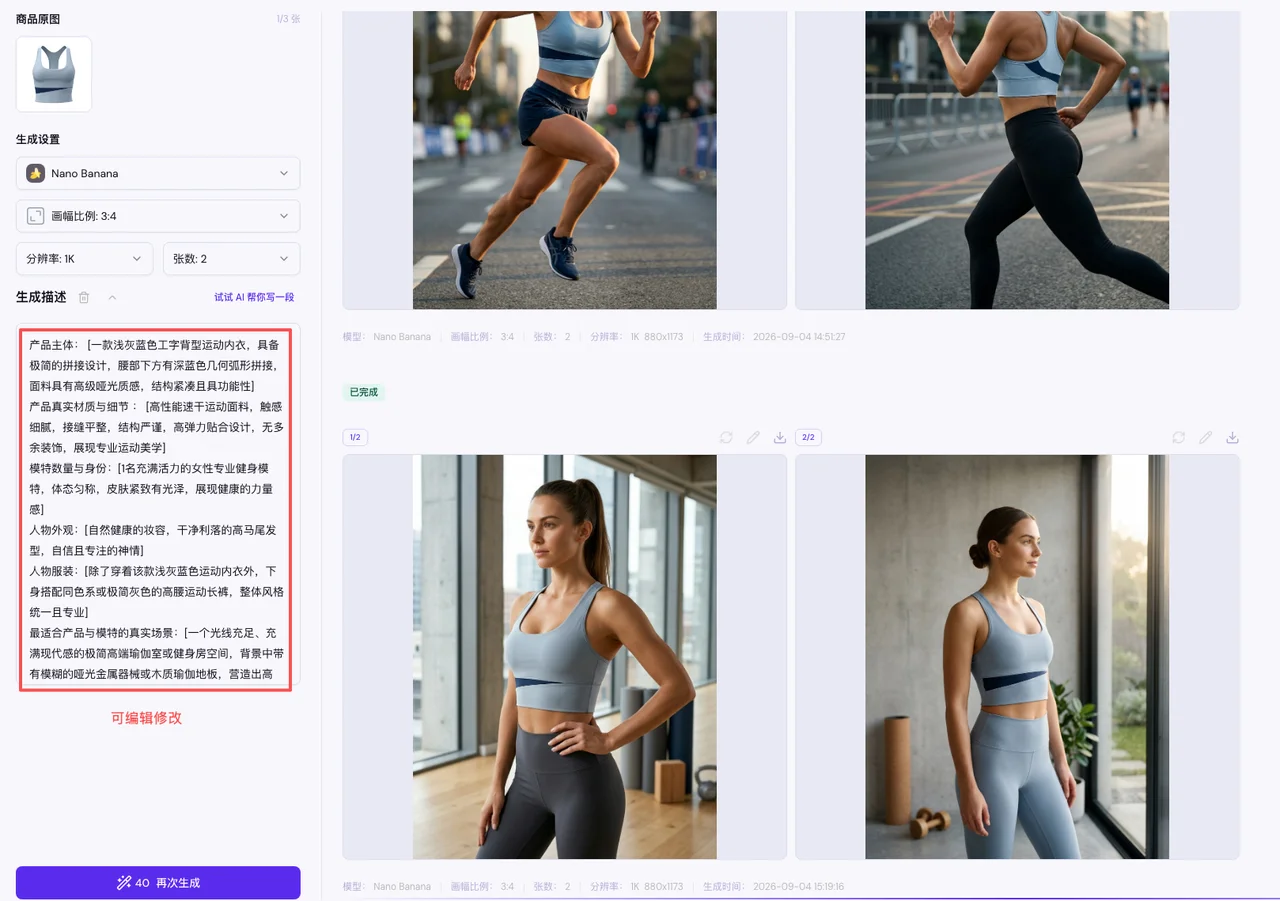The width and height of the screenshot is (1280, 901).
Task: Download image 1/2 via download icon
Action: coord(780,438)
